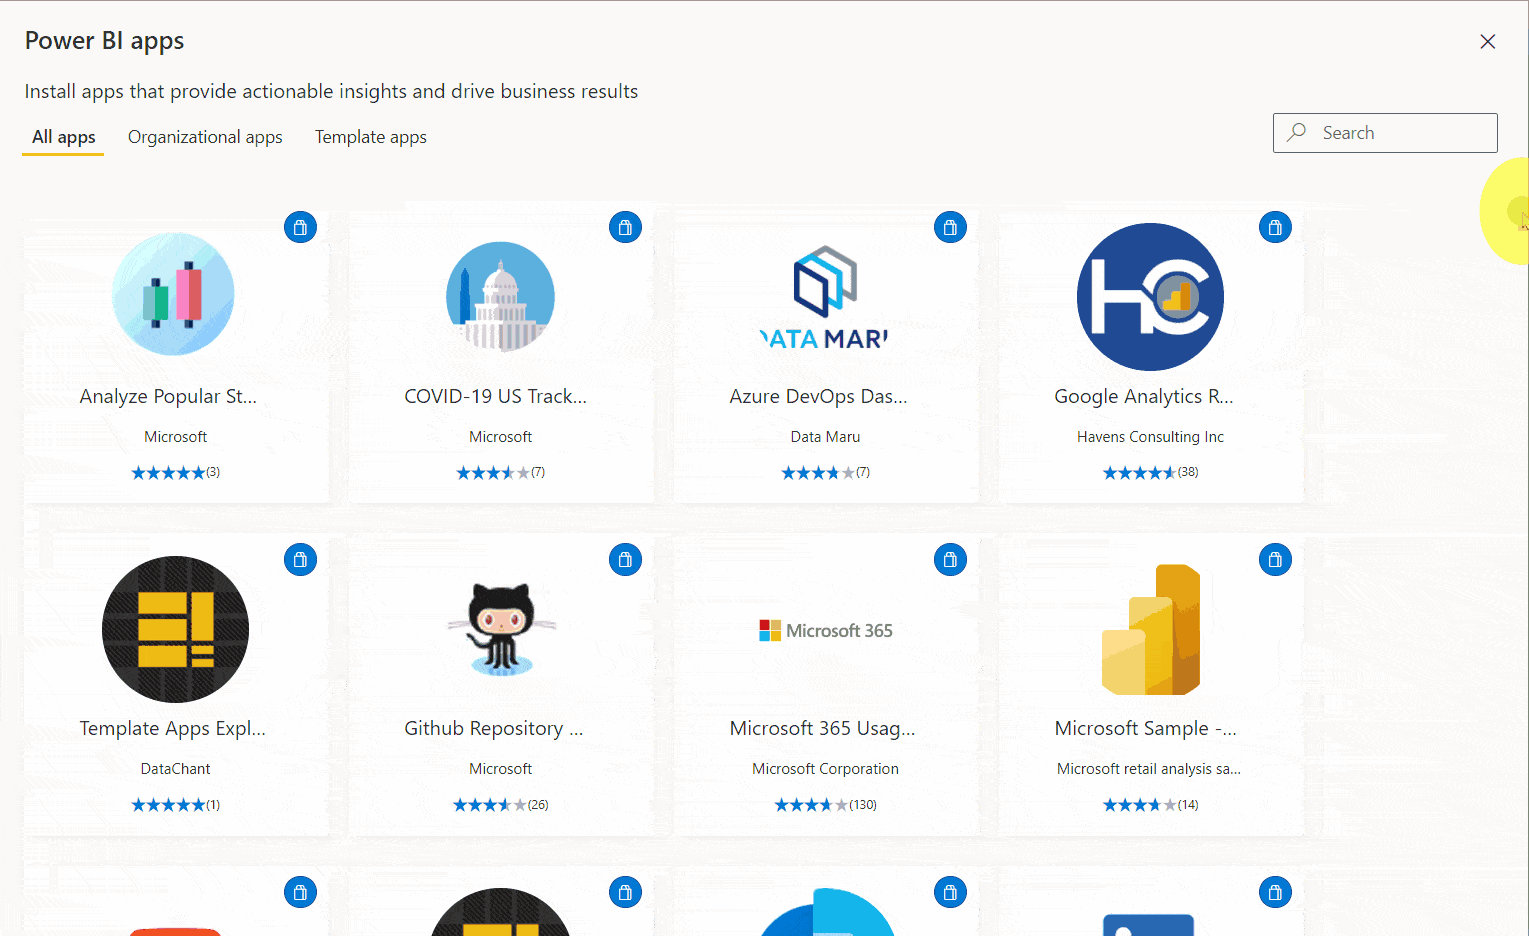The image size is (1529, 936).
Task: Click the Microsoft 365 logo
Action: (x=825, y=629)
